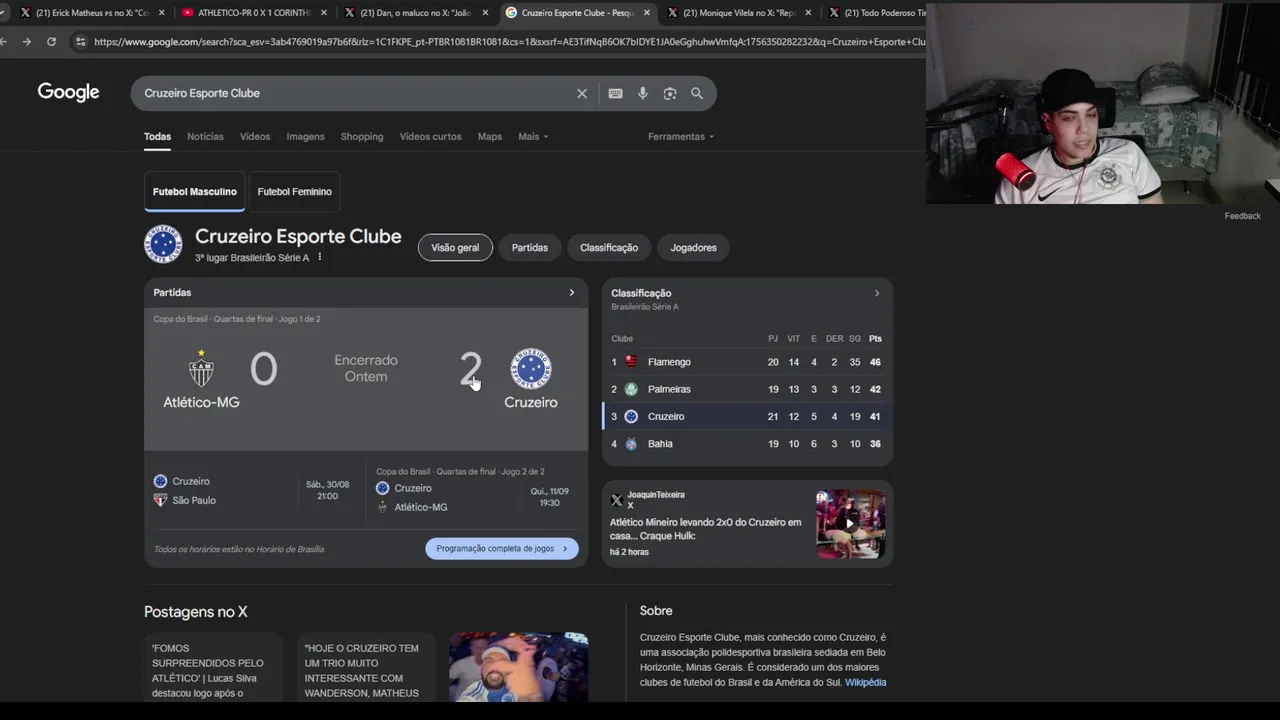Screen dimensions: 1280x720
Task: Click the Cruzeiro crest in match result
Action: [531, 368]
